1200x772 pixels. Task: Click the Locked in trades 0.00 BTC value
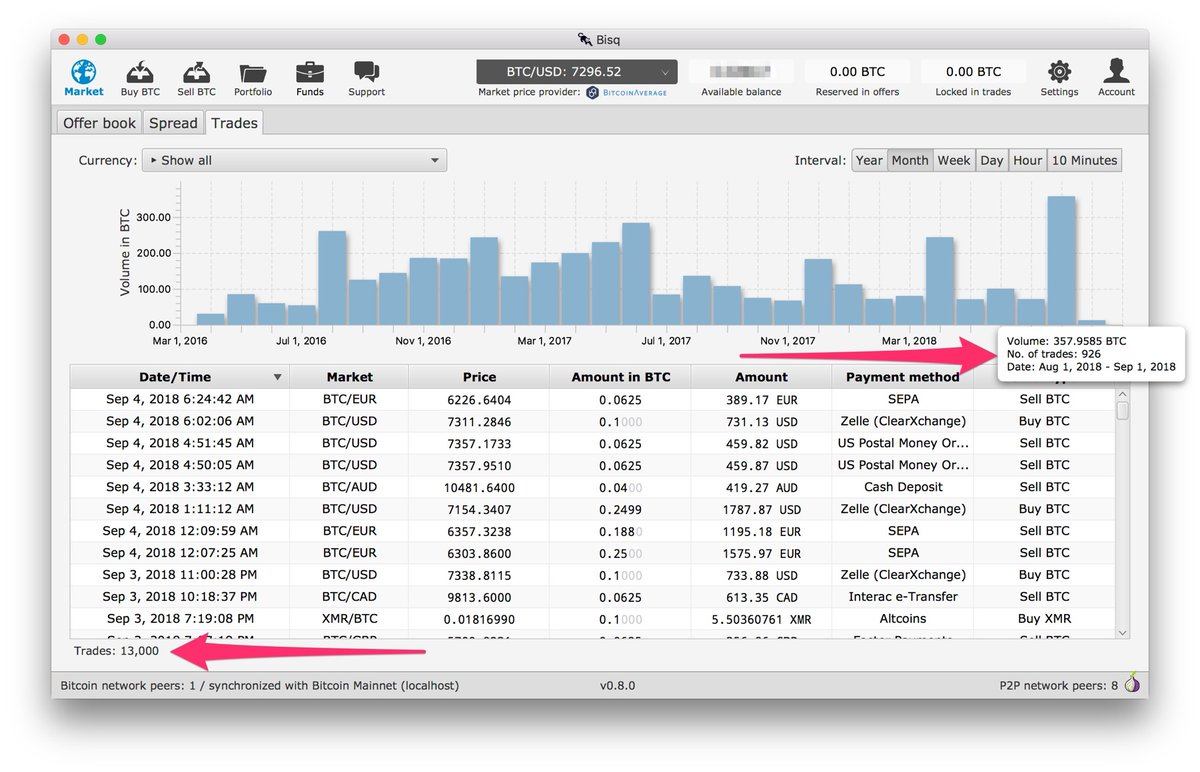click(x=974, y=72)
